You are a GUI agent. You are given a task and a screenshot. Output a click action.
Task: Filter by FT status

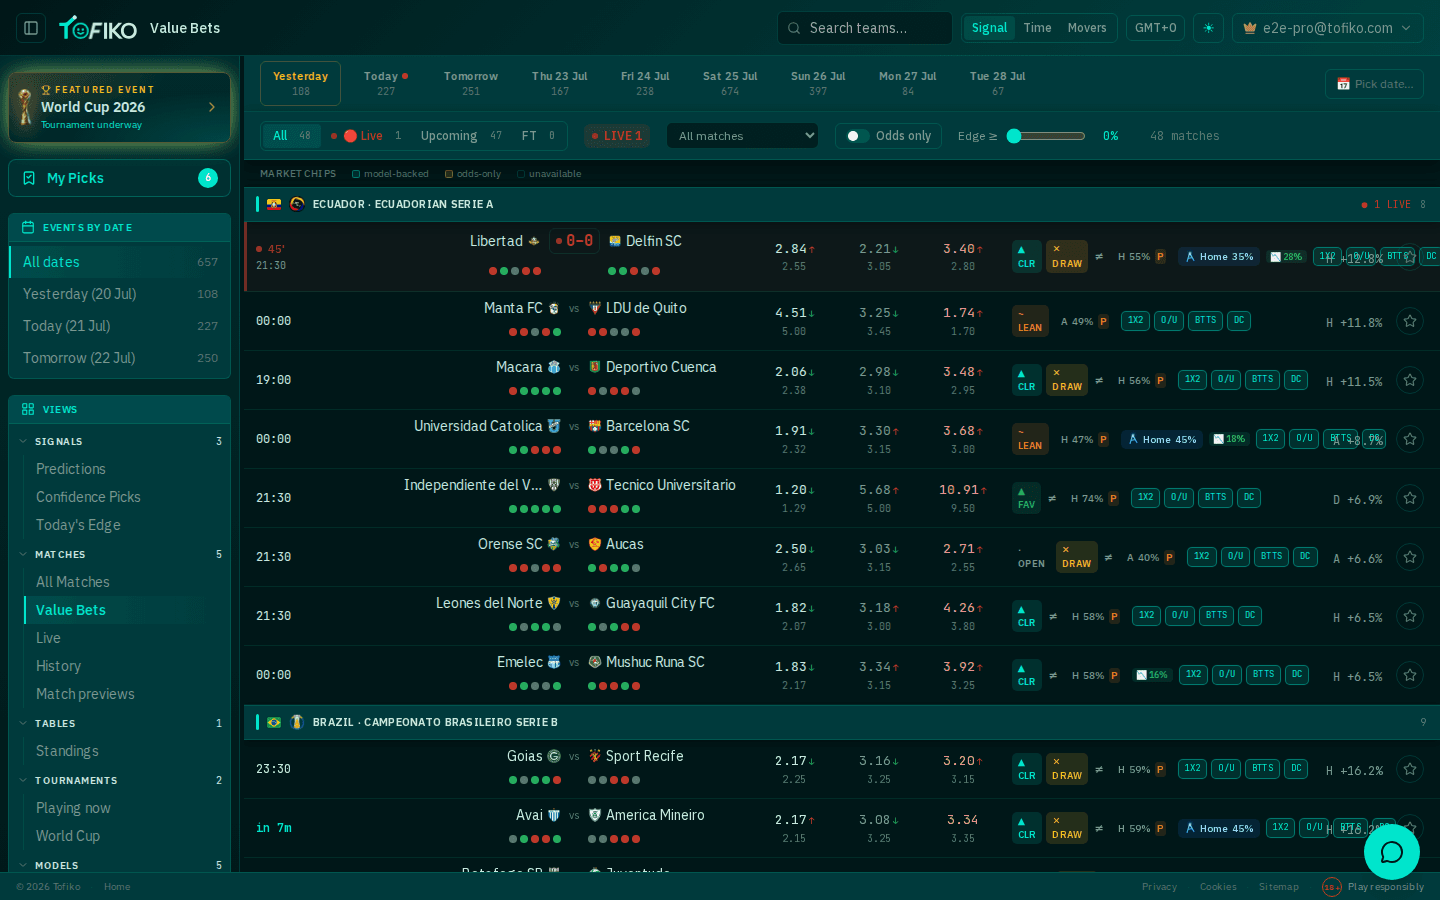point(538,136)
